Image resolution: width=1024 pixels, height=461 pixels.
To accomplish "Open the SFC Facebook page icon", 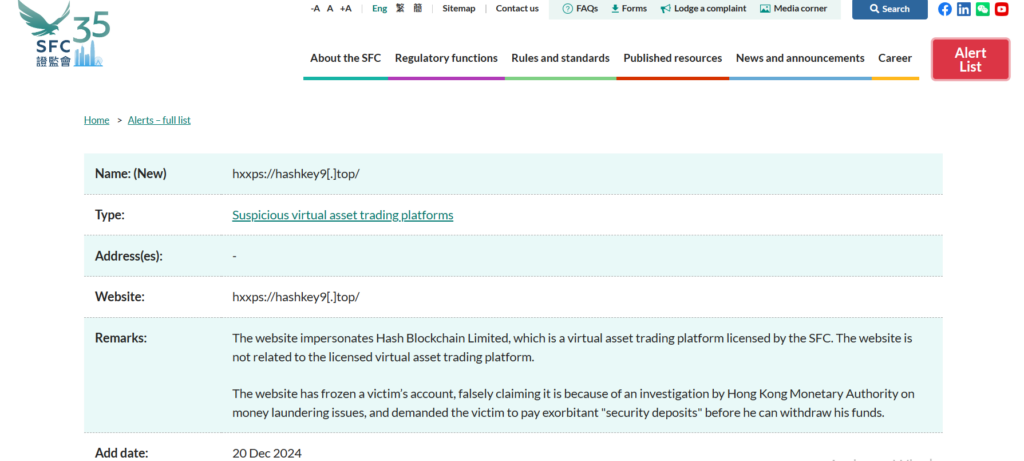I will [x=944, y=9].
